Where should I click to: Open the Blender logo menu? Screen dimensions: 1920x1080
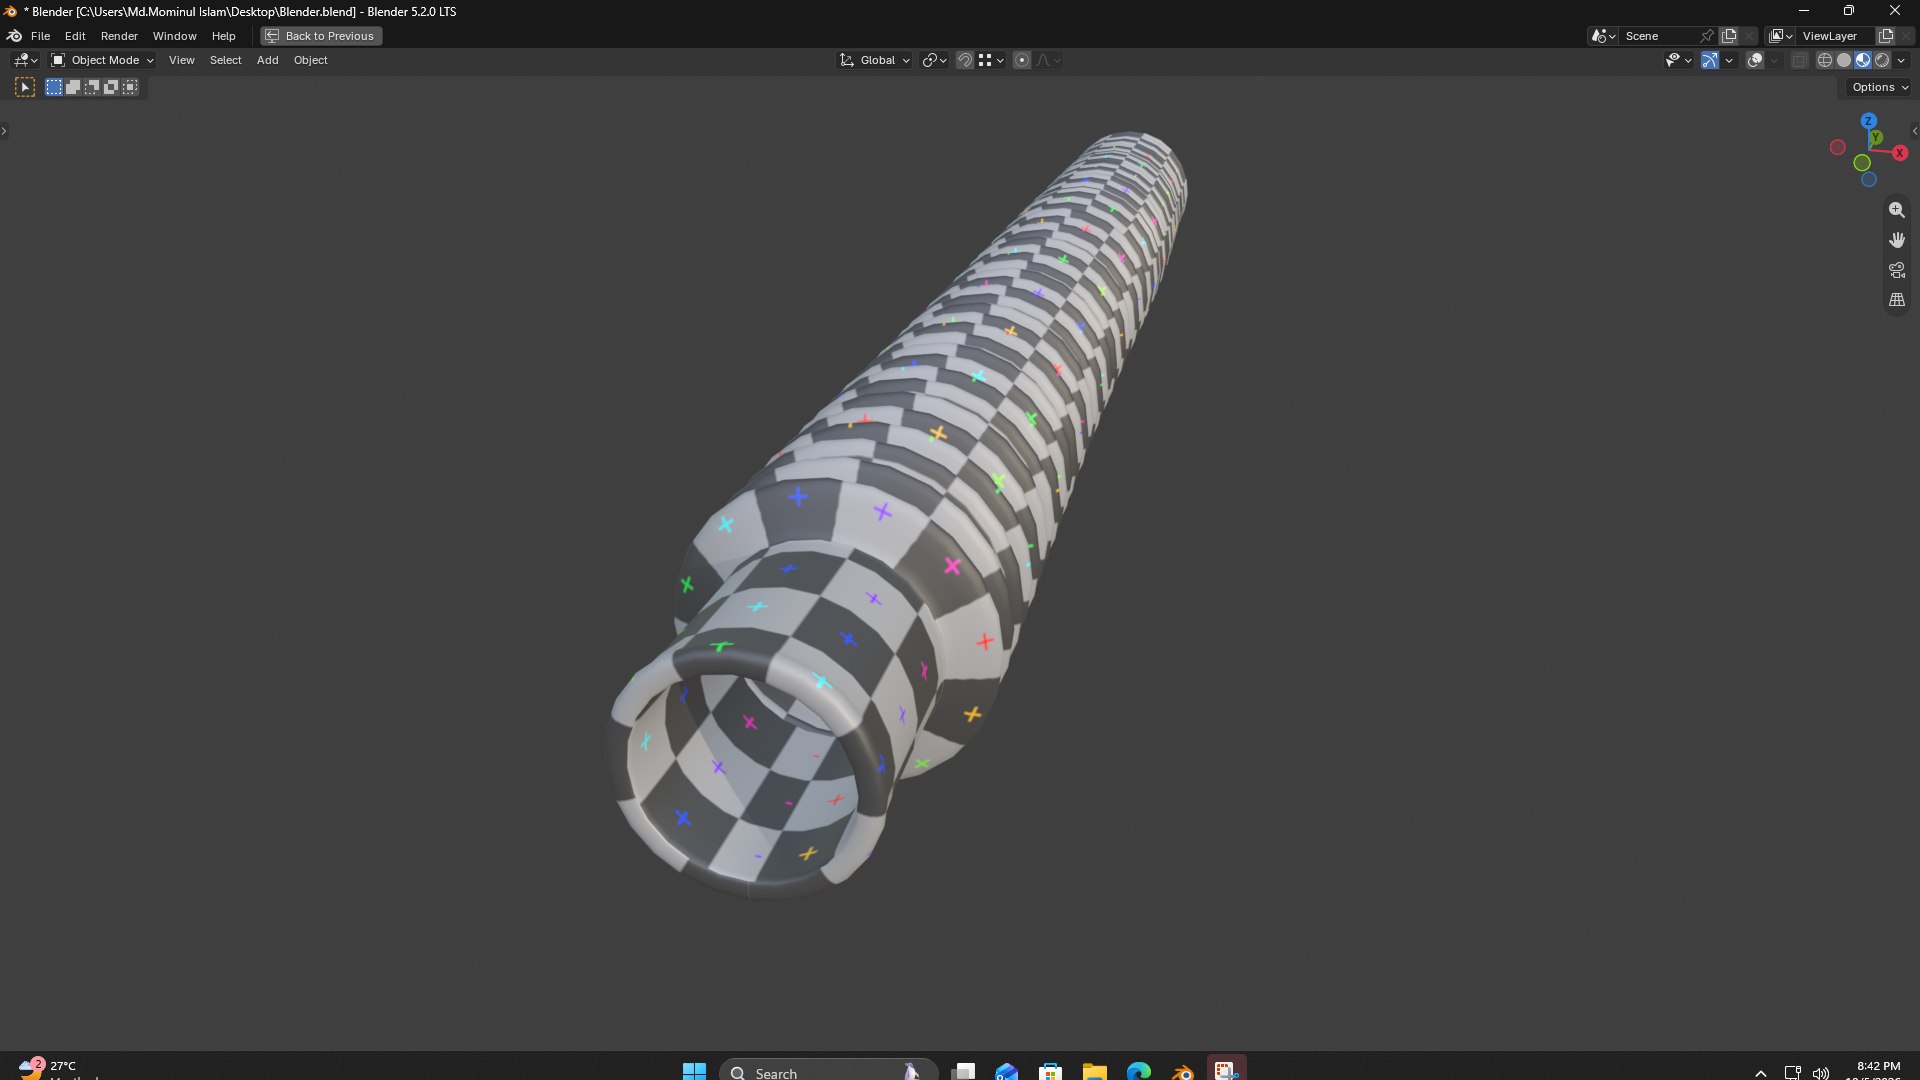pyautogui.click(x=14, y=36)
